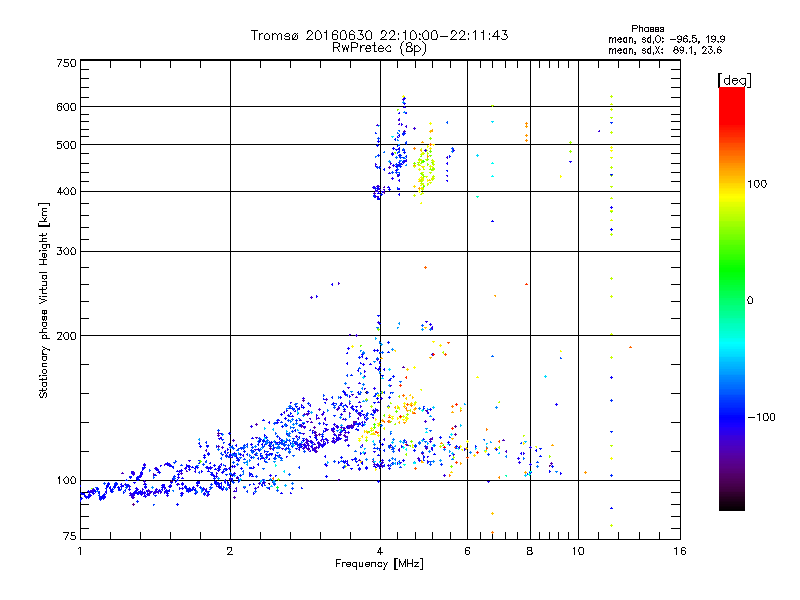Click x-axis tick label '6'
Viewport: 800px width, 600px height.
(467, 551)
